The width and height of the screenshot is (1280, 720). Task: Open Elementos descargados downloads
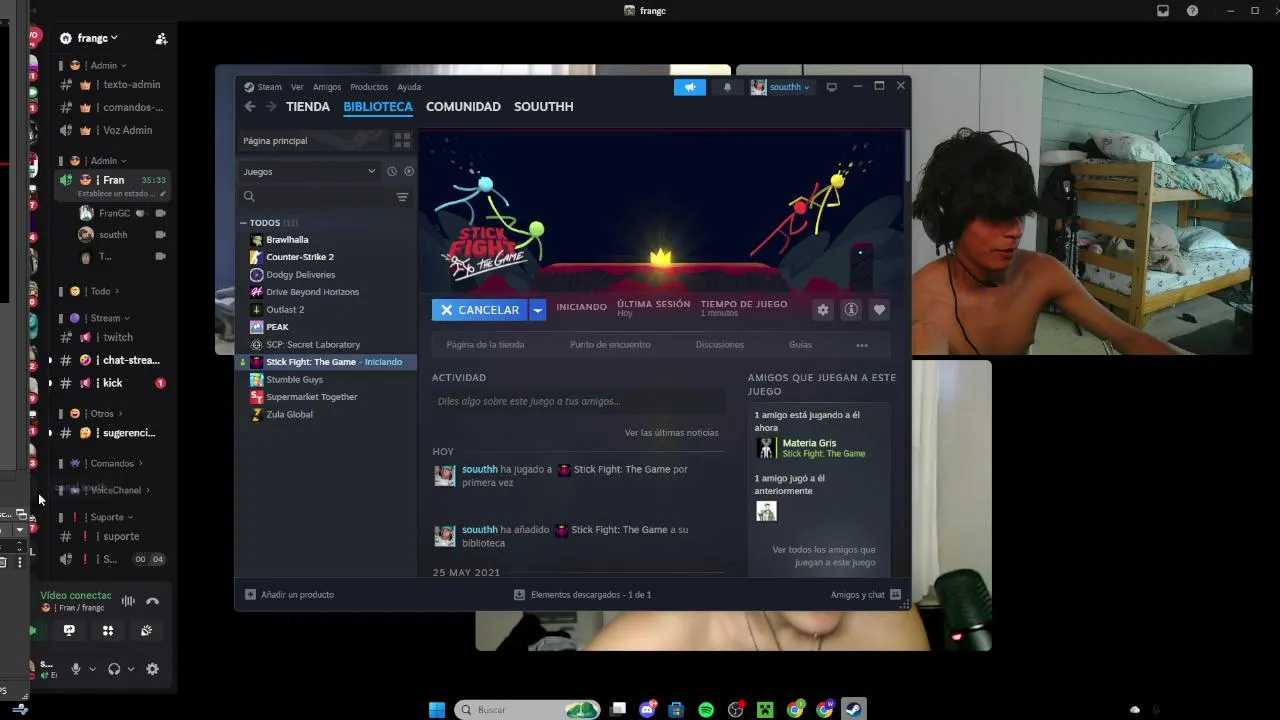click(582, 594)
